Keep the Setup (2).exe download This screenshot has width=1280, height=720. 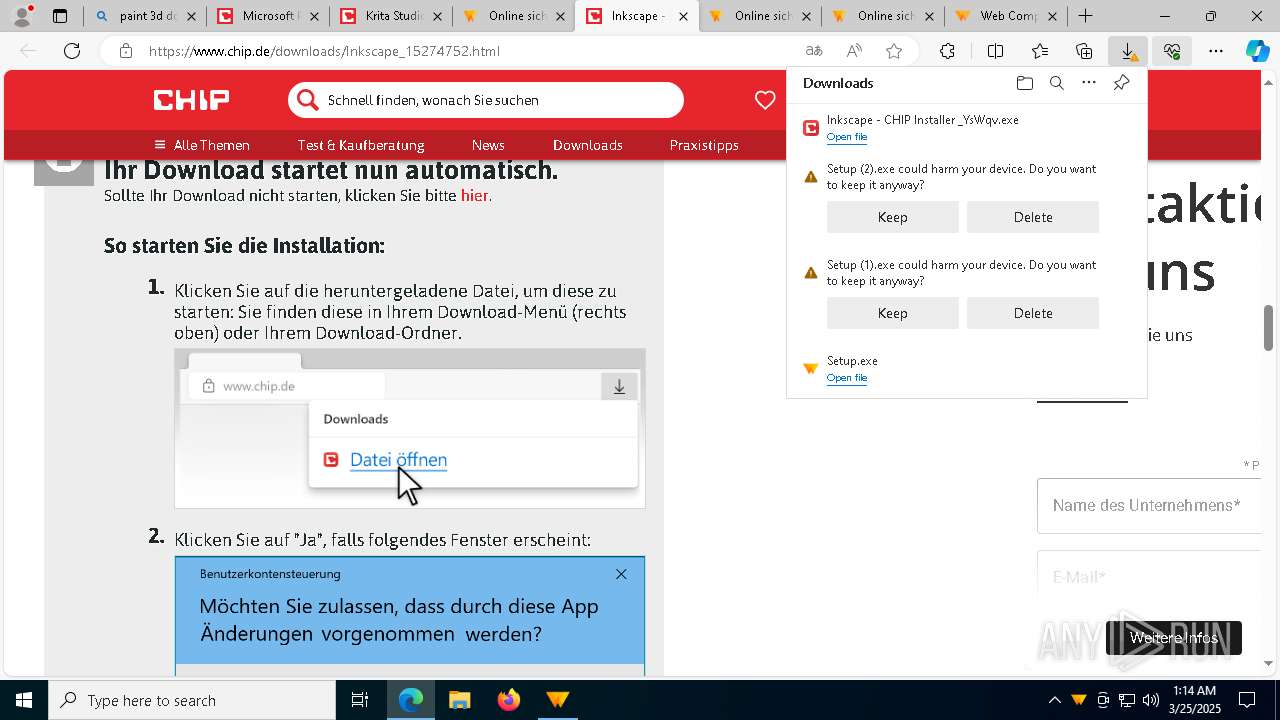893,217
